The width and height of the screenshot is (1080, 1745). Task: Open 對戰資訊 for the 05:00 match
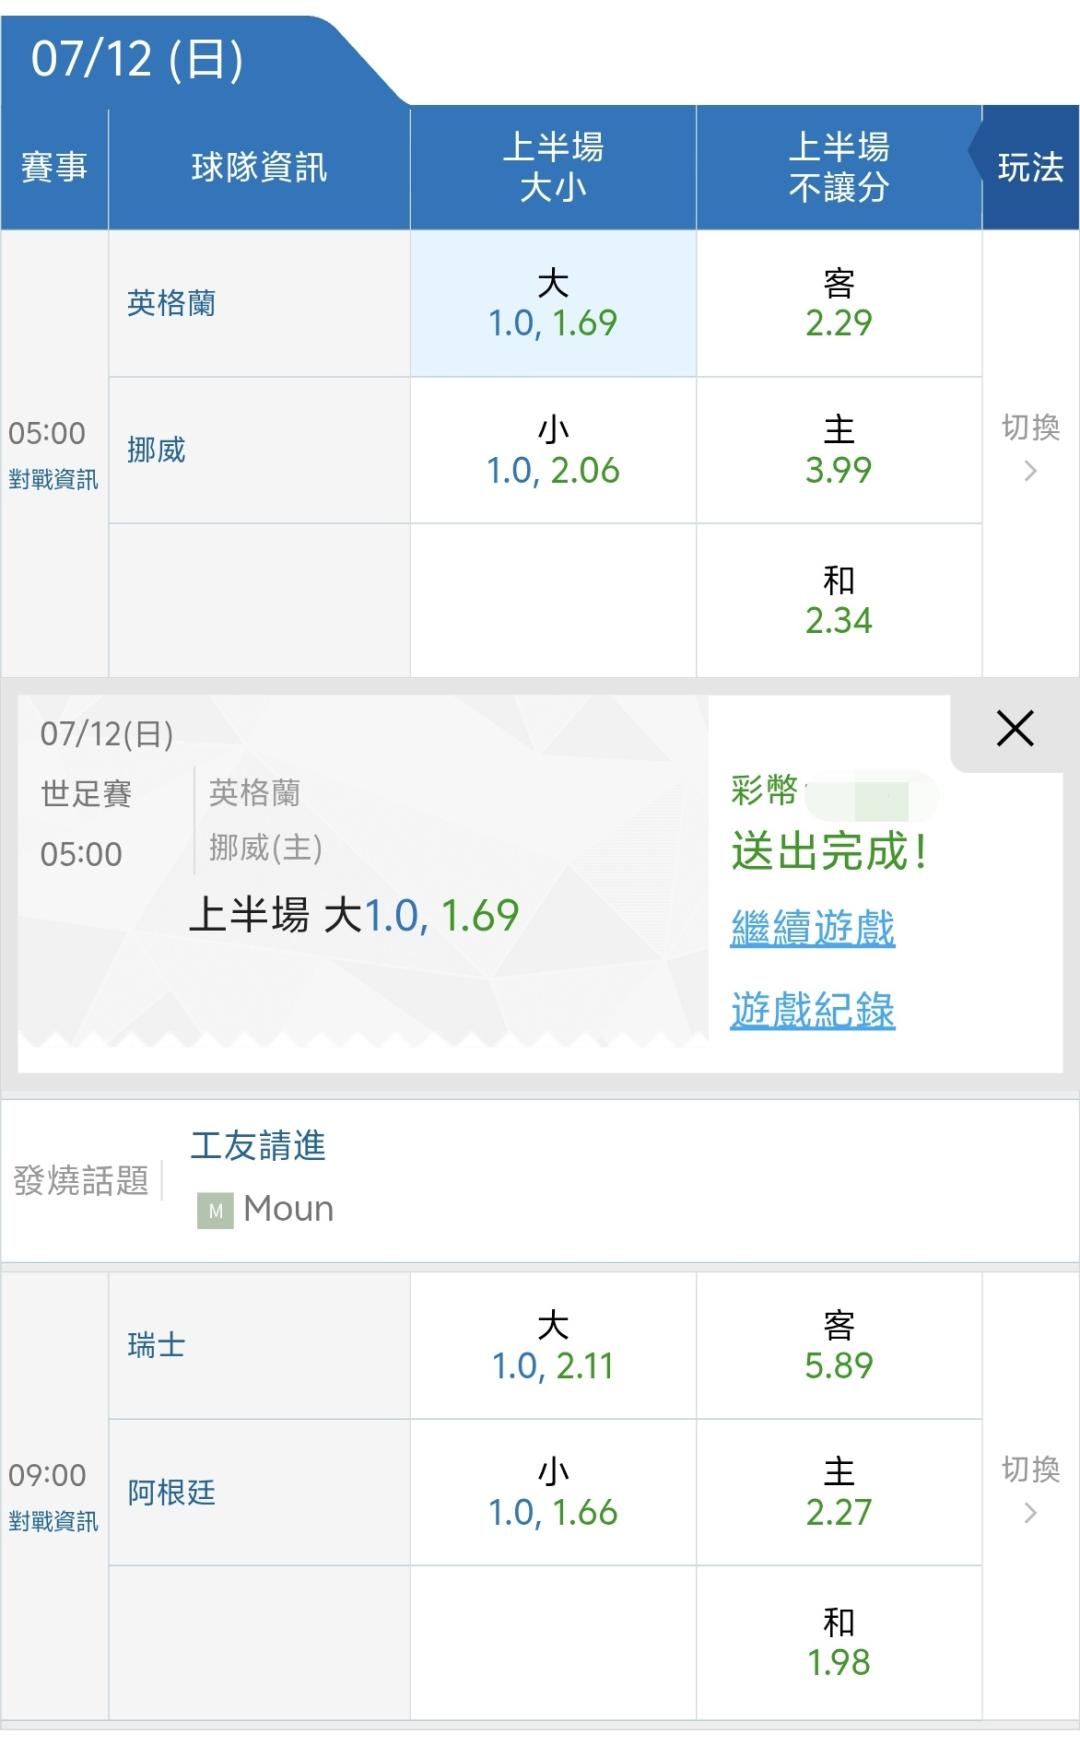pos(54,480)
